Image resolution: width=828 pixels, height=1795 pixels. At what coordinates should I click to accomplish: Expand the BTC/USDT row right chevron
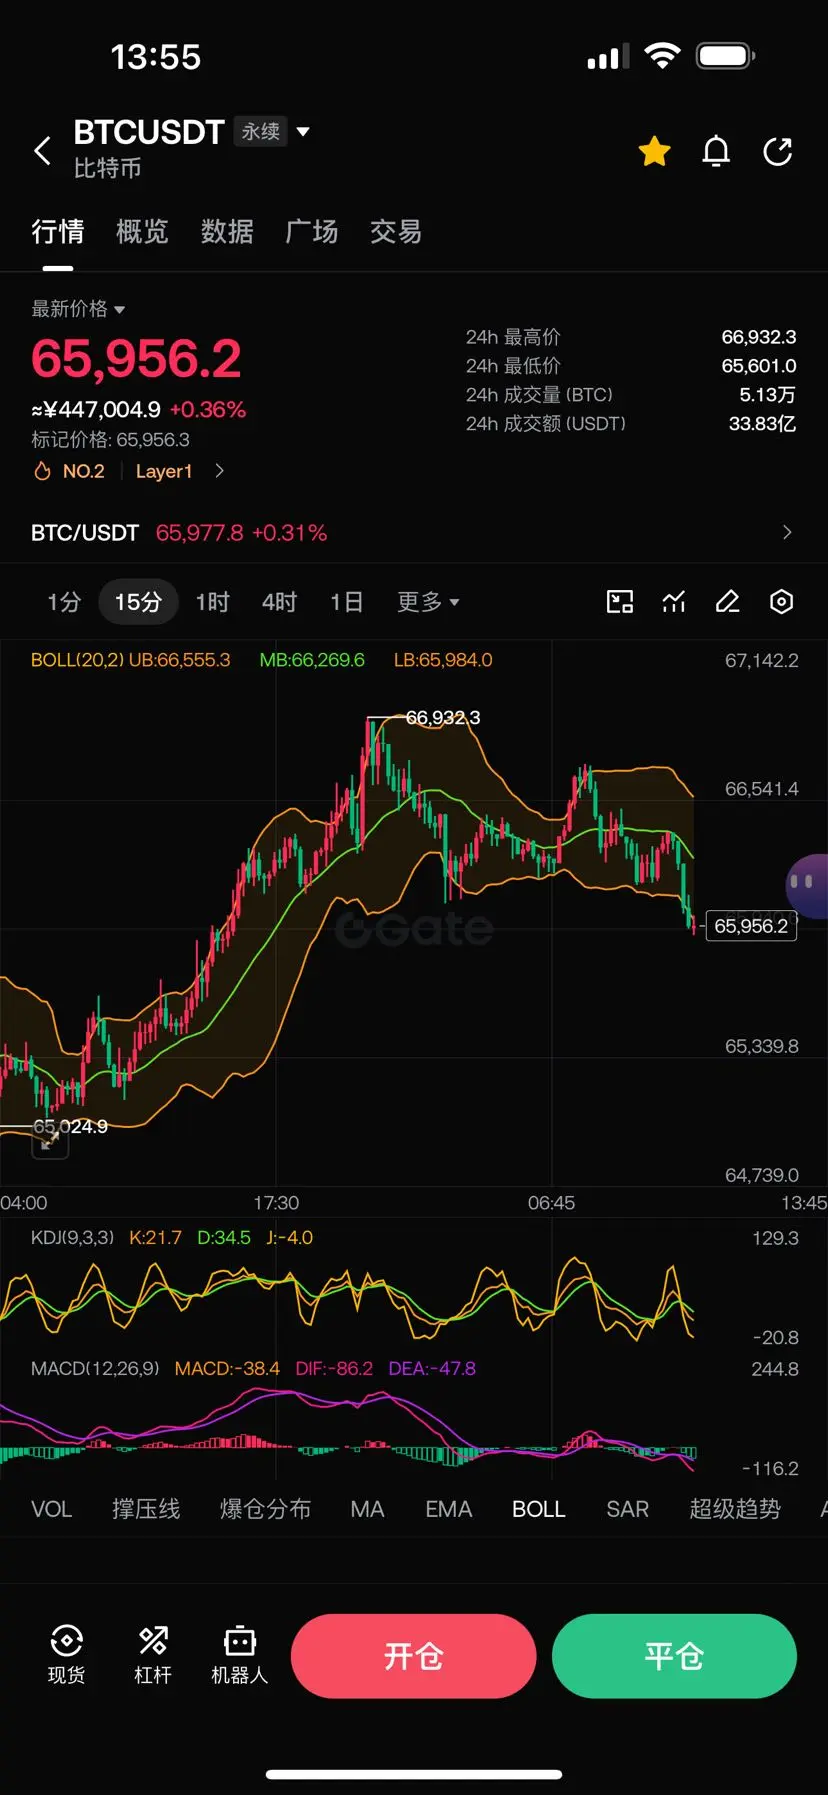click(x=787, y=533)
